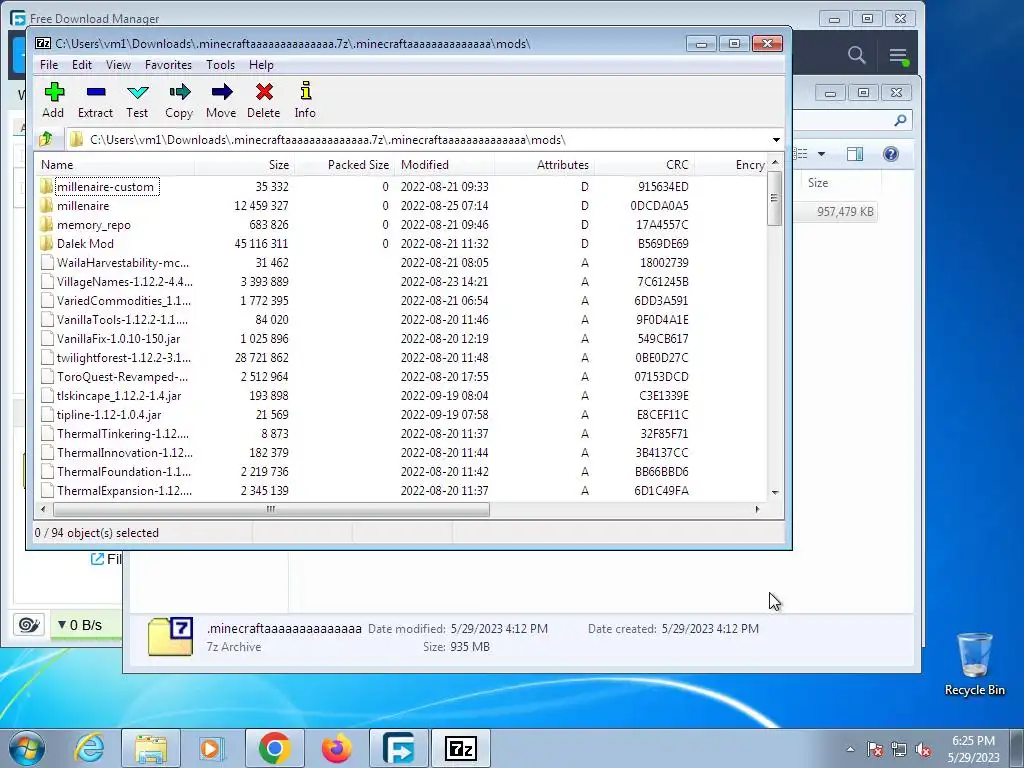The width and height of the screenshot is (1024, 768).
Task: Open the millenaire-custom folder icon
Action: coord(46,187)
